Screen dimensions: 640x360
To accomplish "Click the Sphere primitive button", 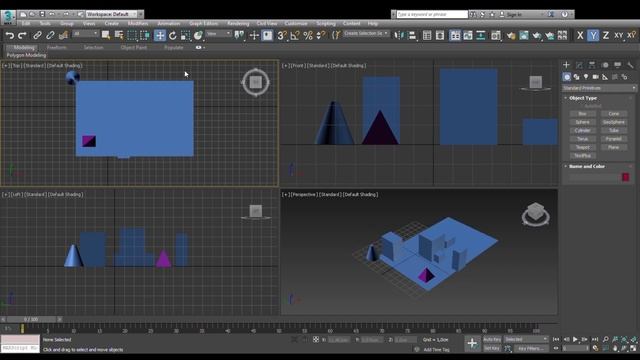I will 582,122.
